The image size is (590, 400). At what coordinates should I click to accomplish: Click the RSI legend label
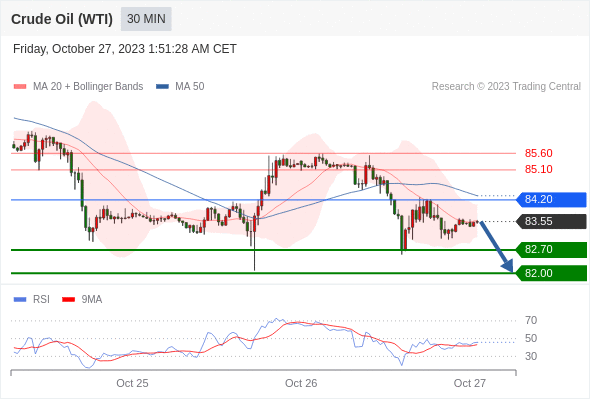(x=41, y=300)
